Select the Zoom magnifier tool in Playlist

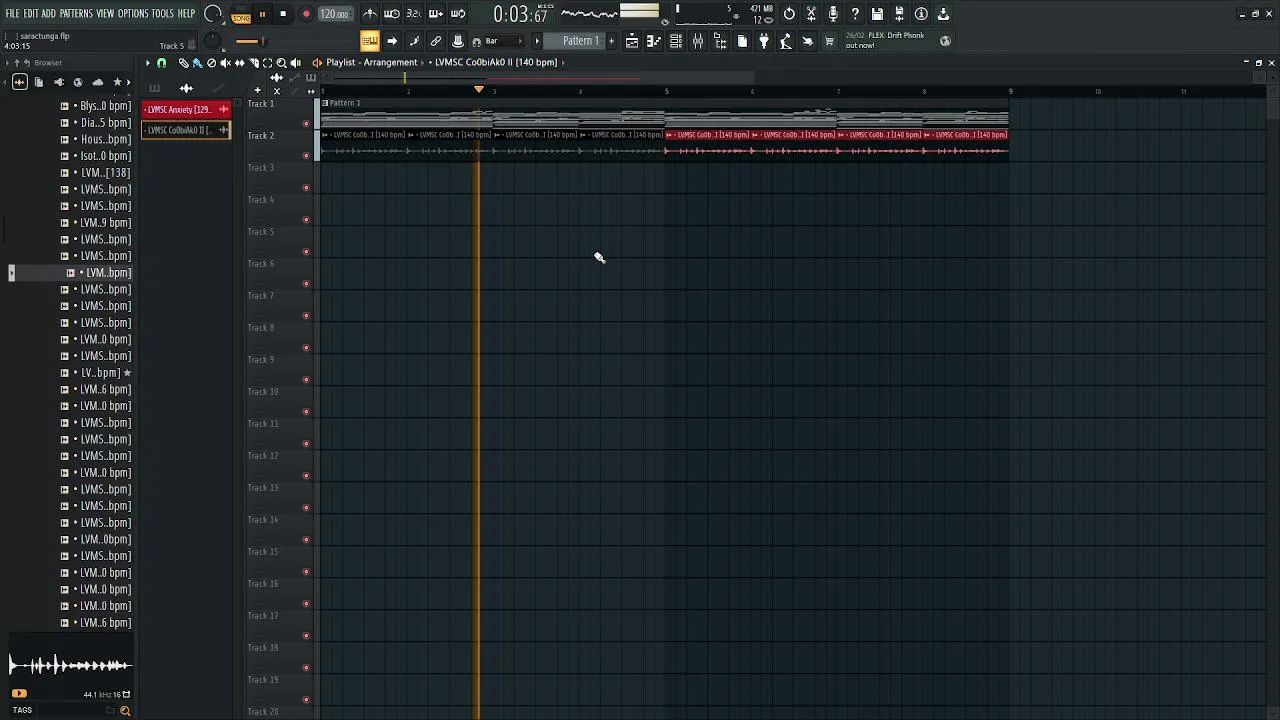281,63
